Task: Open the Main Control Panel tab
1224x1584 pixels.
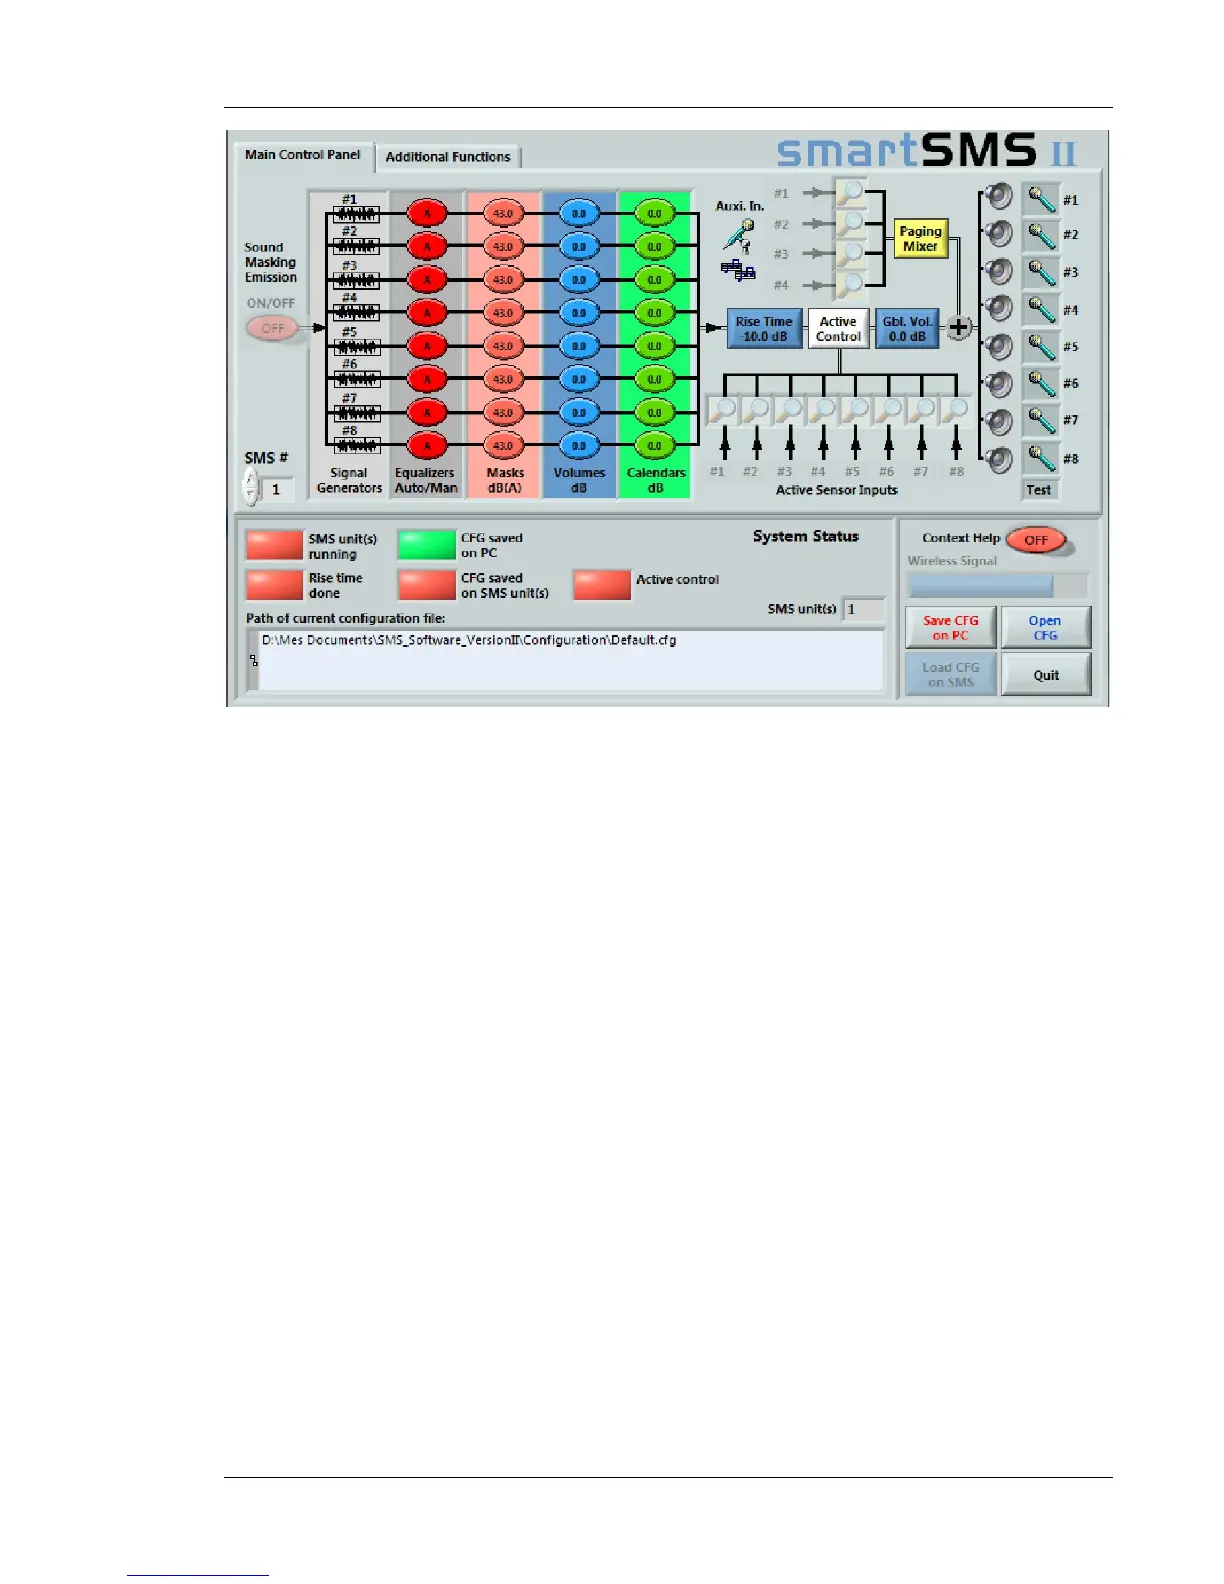Action: [x=303, y=155]
